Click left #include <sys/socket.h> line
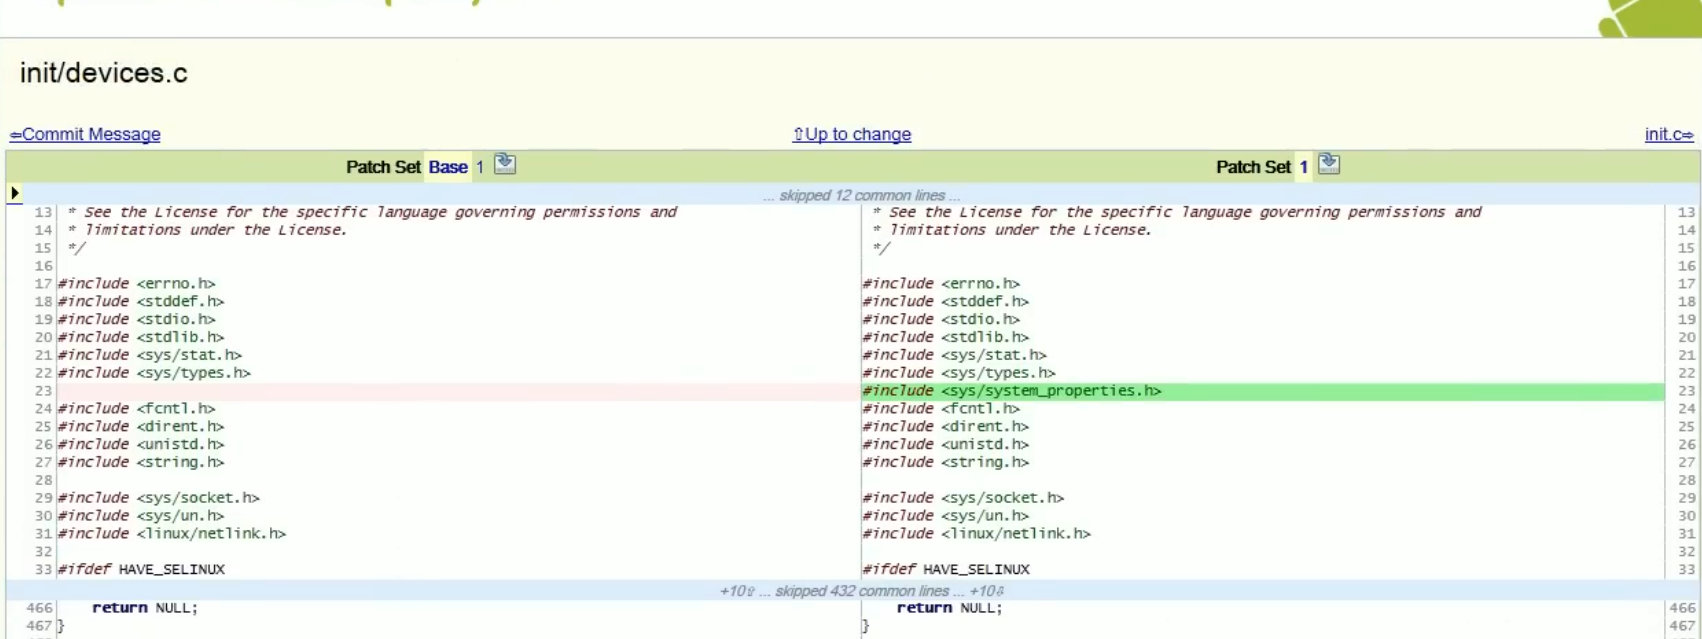Screen dimensions: 1702x639 tap(159, 498)
